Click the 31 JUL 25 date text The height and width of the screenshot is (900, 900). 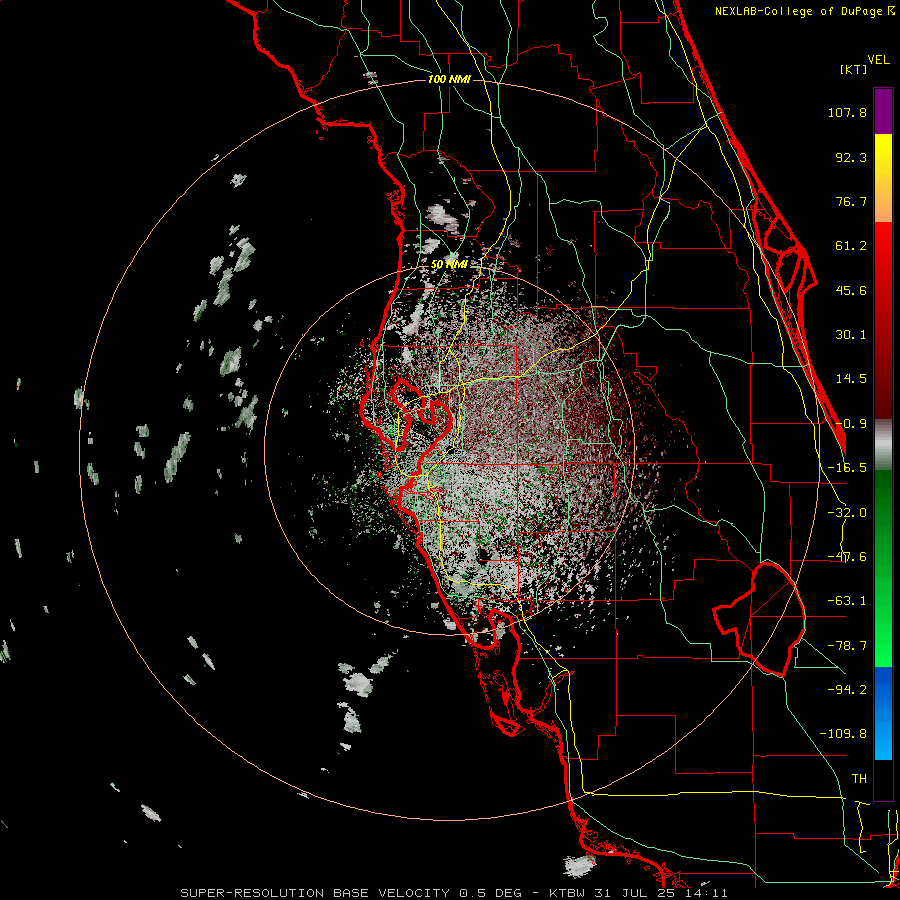(x=635, y=893)
